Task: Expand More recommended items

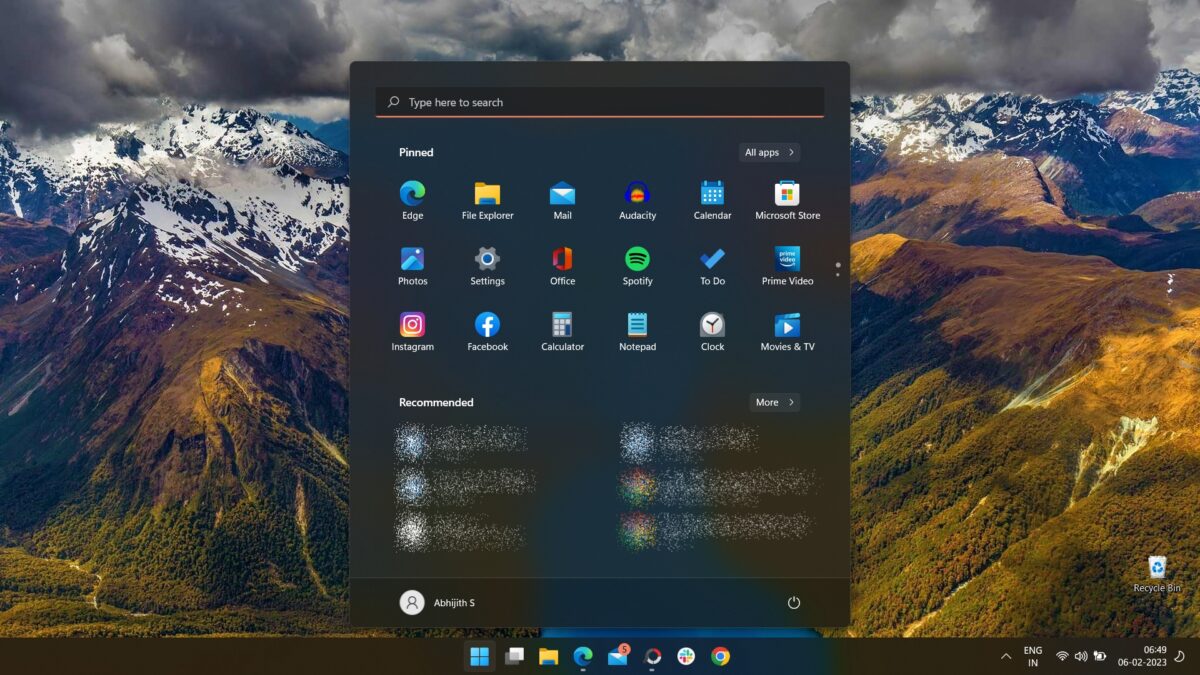Action: tap(775, 402)
